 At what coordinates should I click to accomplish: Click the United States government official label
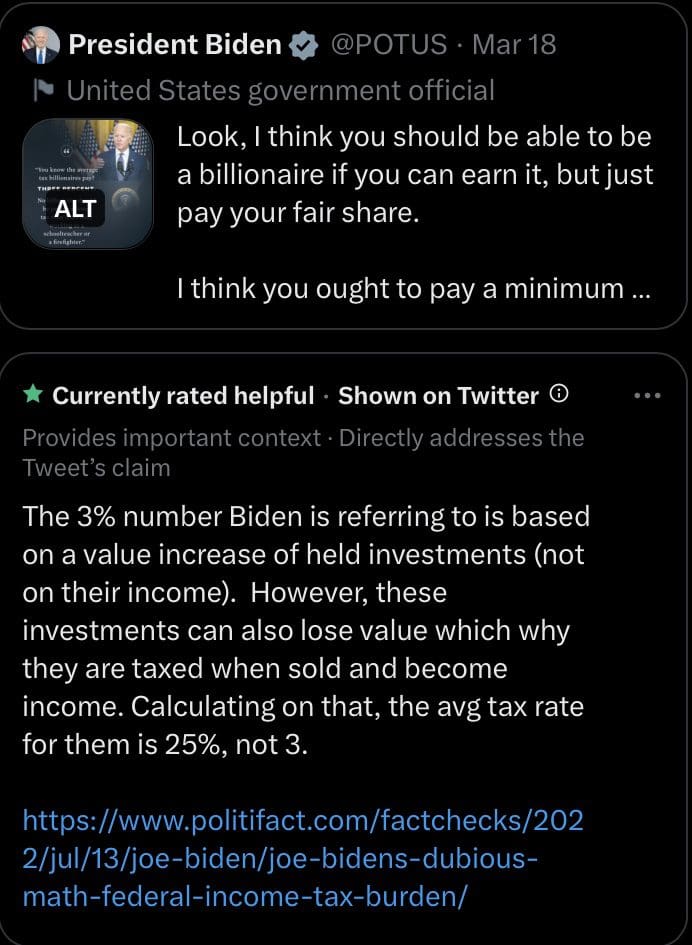click(x=280, y=91)
